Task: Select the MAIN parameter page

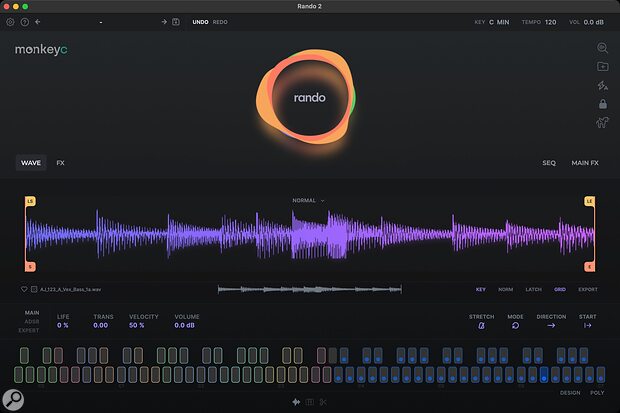Action: [x=32, y=313]
